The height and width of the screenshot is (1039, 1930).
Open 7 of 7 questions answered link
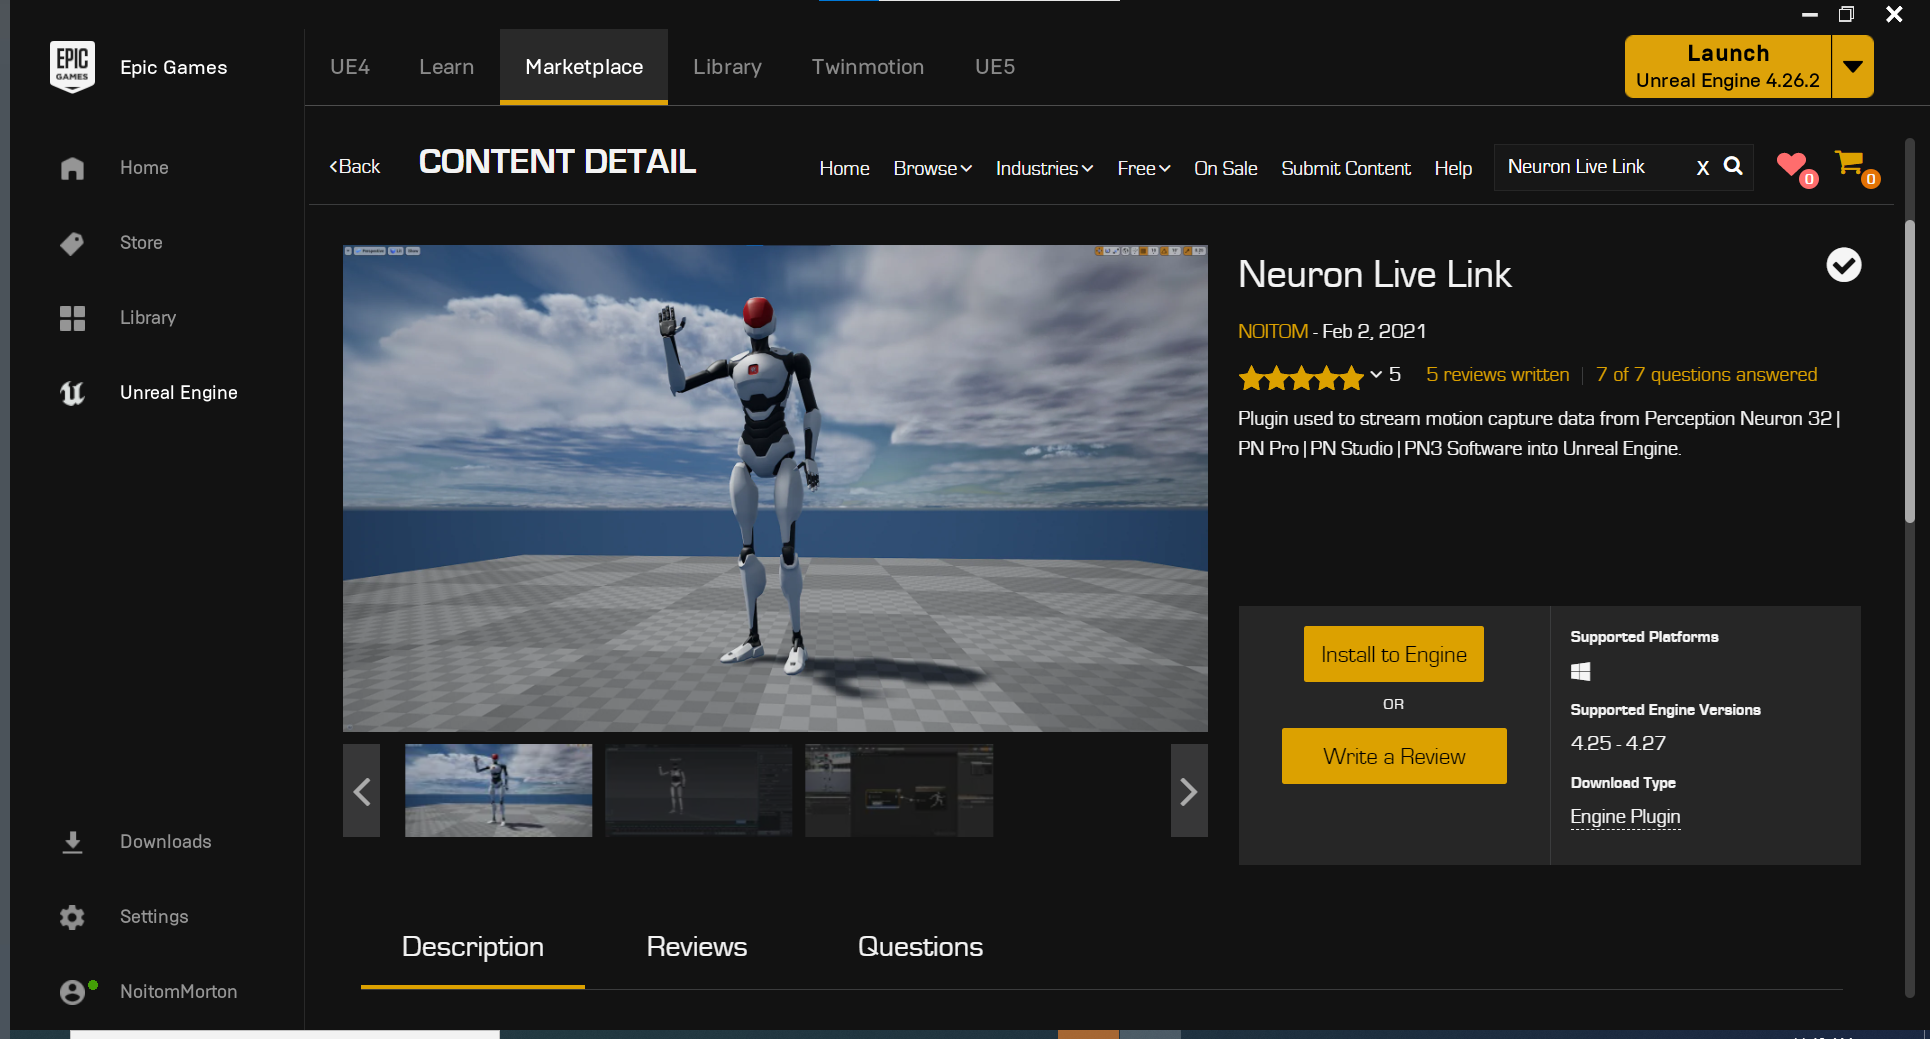point(1706,375)
